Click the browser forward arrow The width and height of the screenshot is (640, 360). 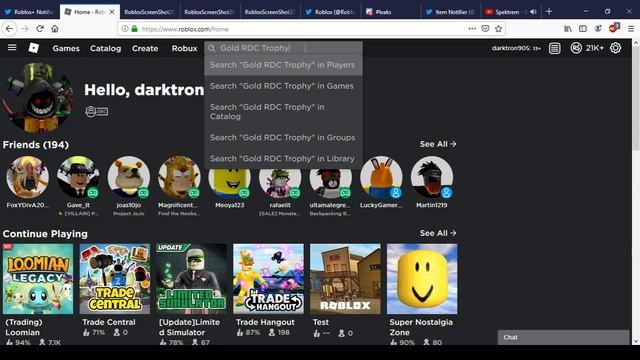click(x=24, y=29)
